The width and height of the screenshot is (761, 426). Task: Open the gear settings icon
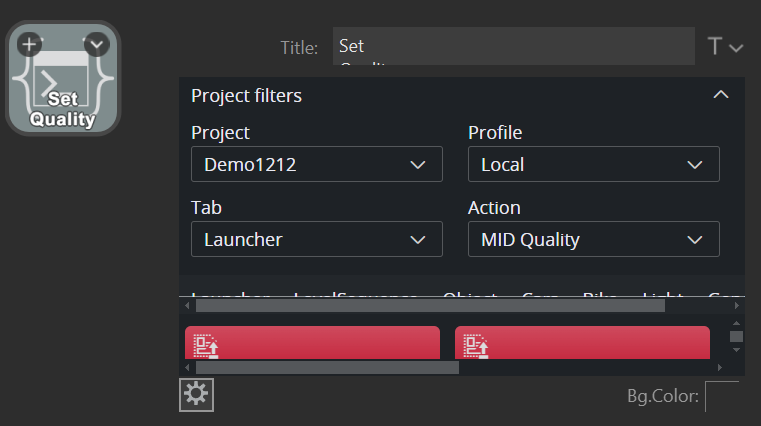click(x=196, y=394)
